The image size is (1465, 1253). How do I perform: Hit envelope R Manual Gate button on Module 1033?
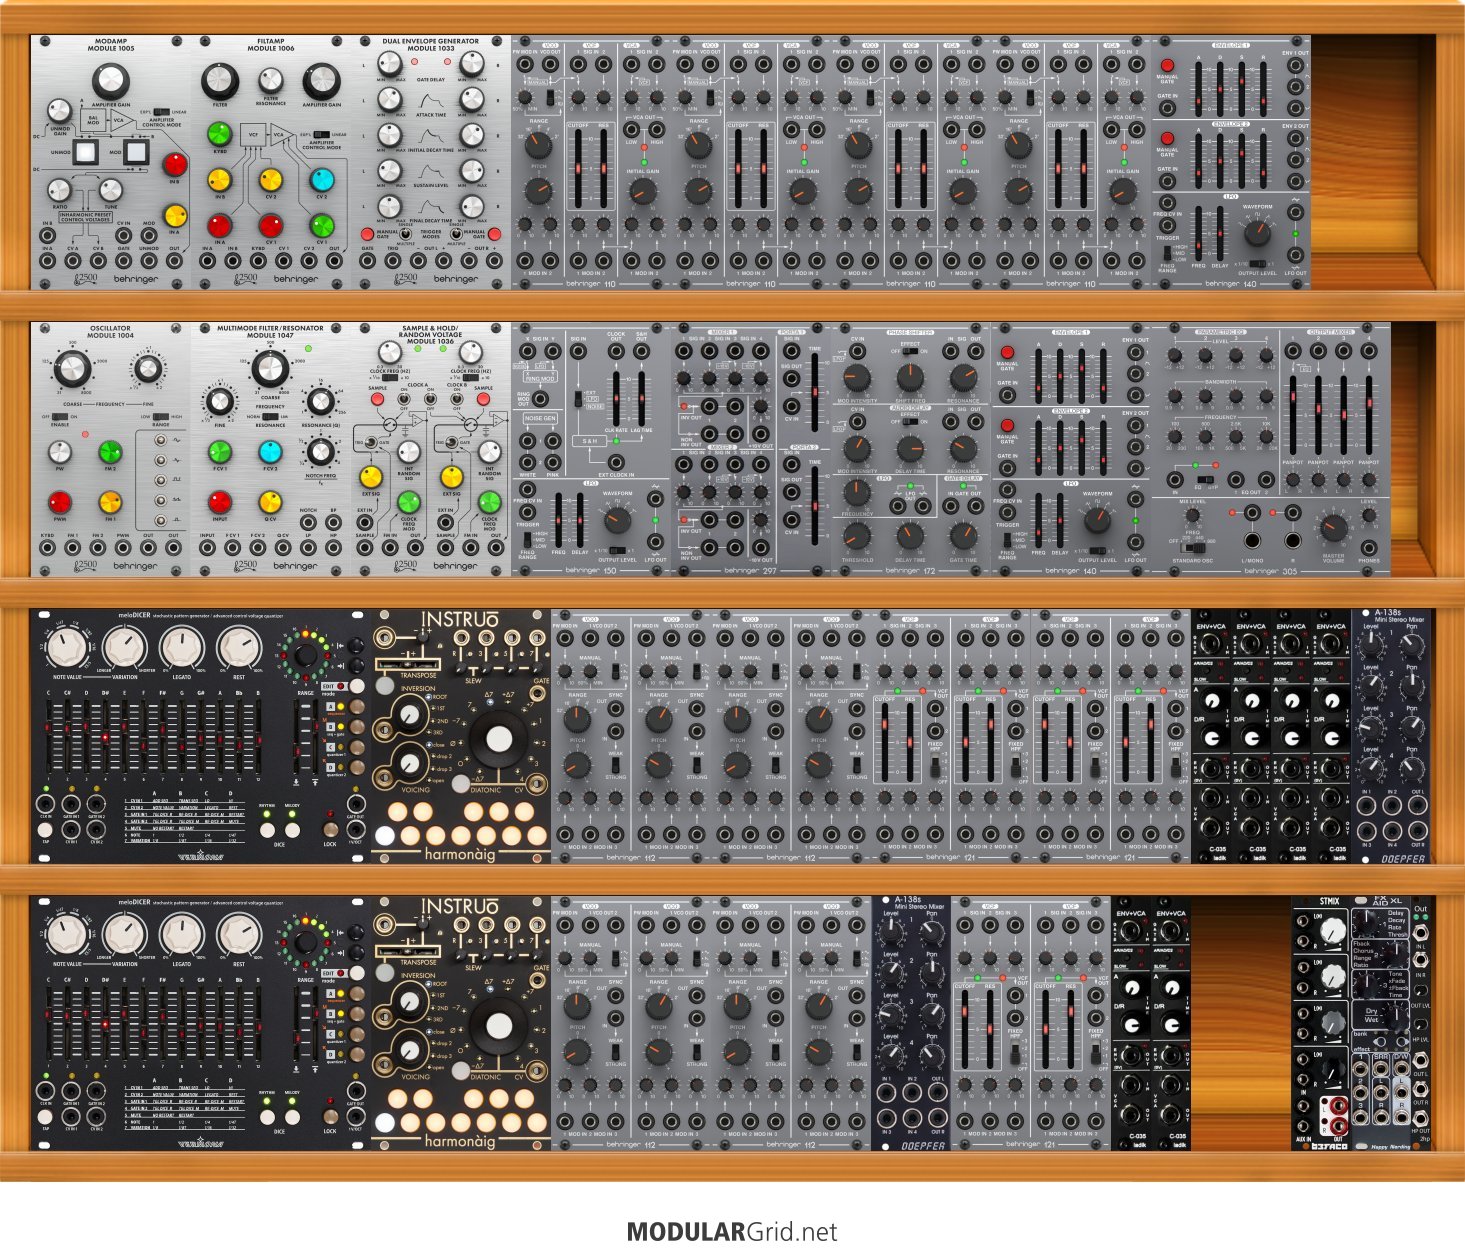pyautogui.click(x=494, y=234)
